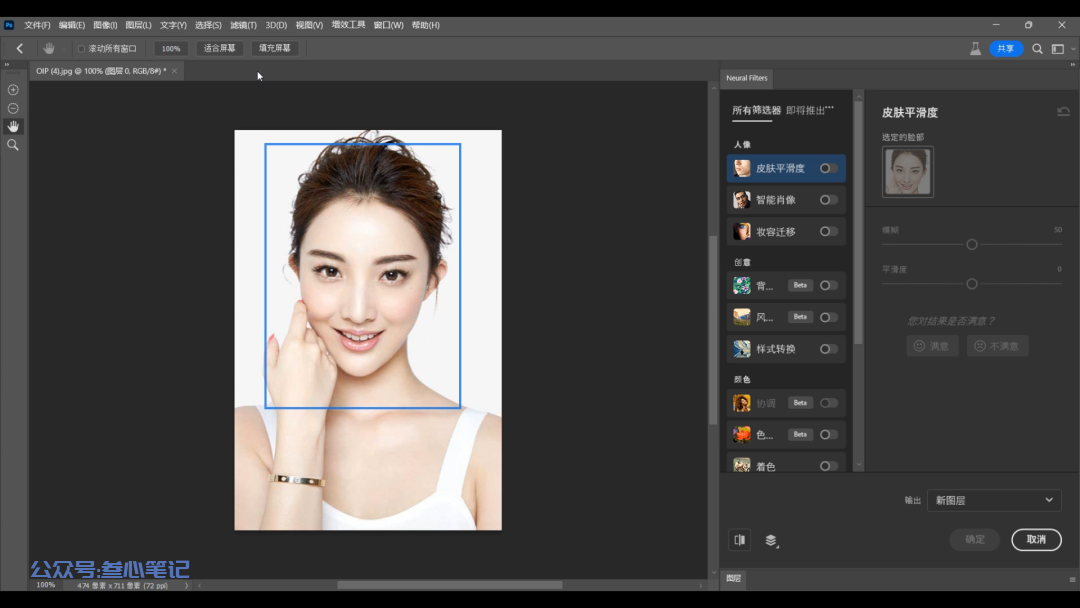1080x608 pixels.
Task: Select the zoom-out (minus) tool
Action: (x=13, y=108)
